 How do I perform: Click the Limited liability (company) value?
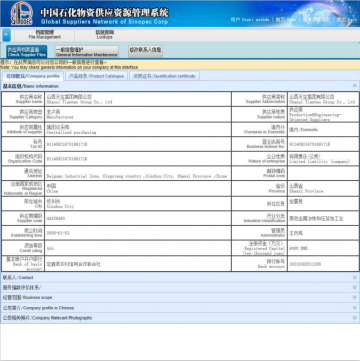coord(320,159)
